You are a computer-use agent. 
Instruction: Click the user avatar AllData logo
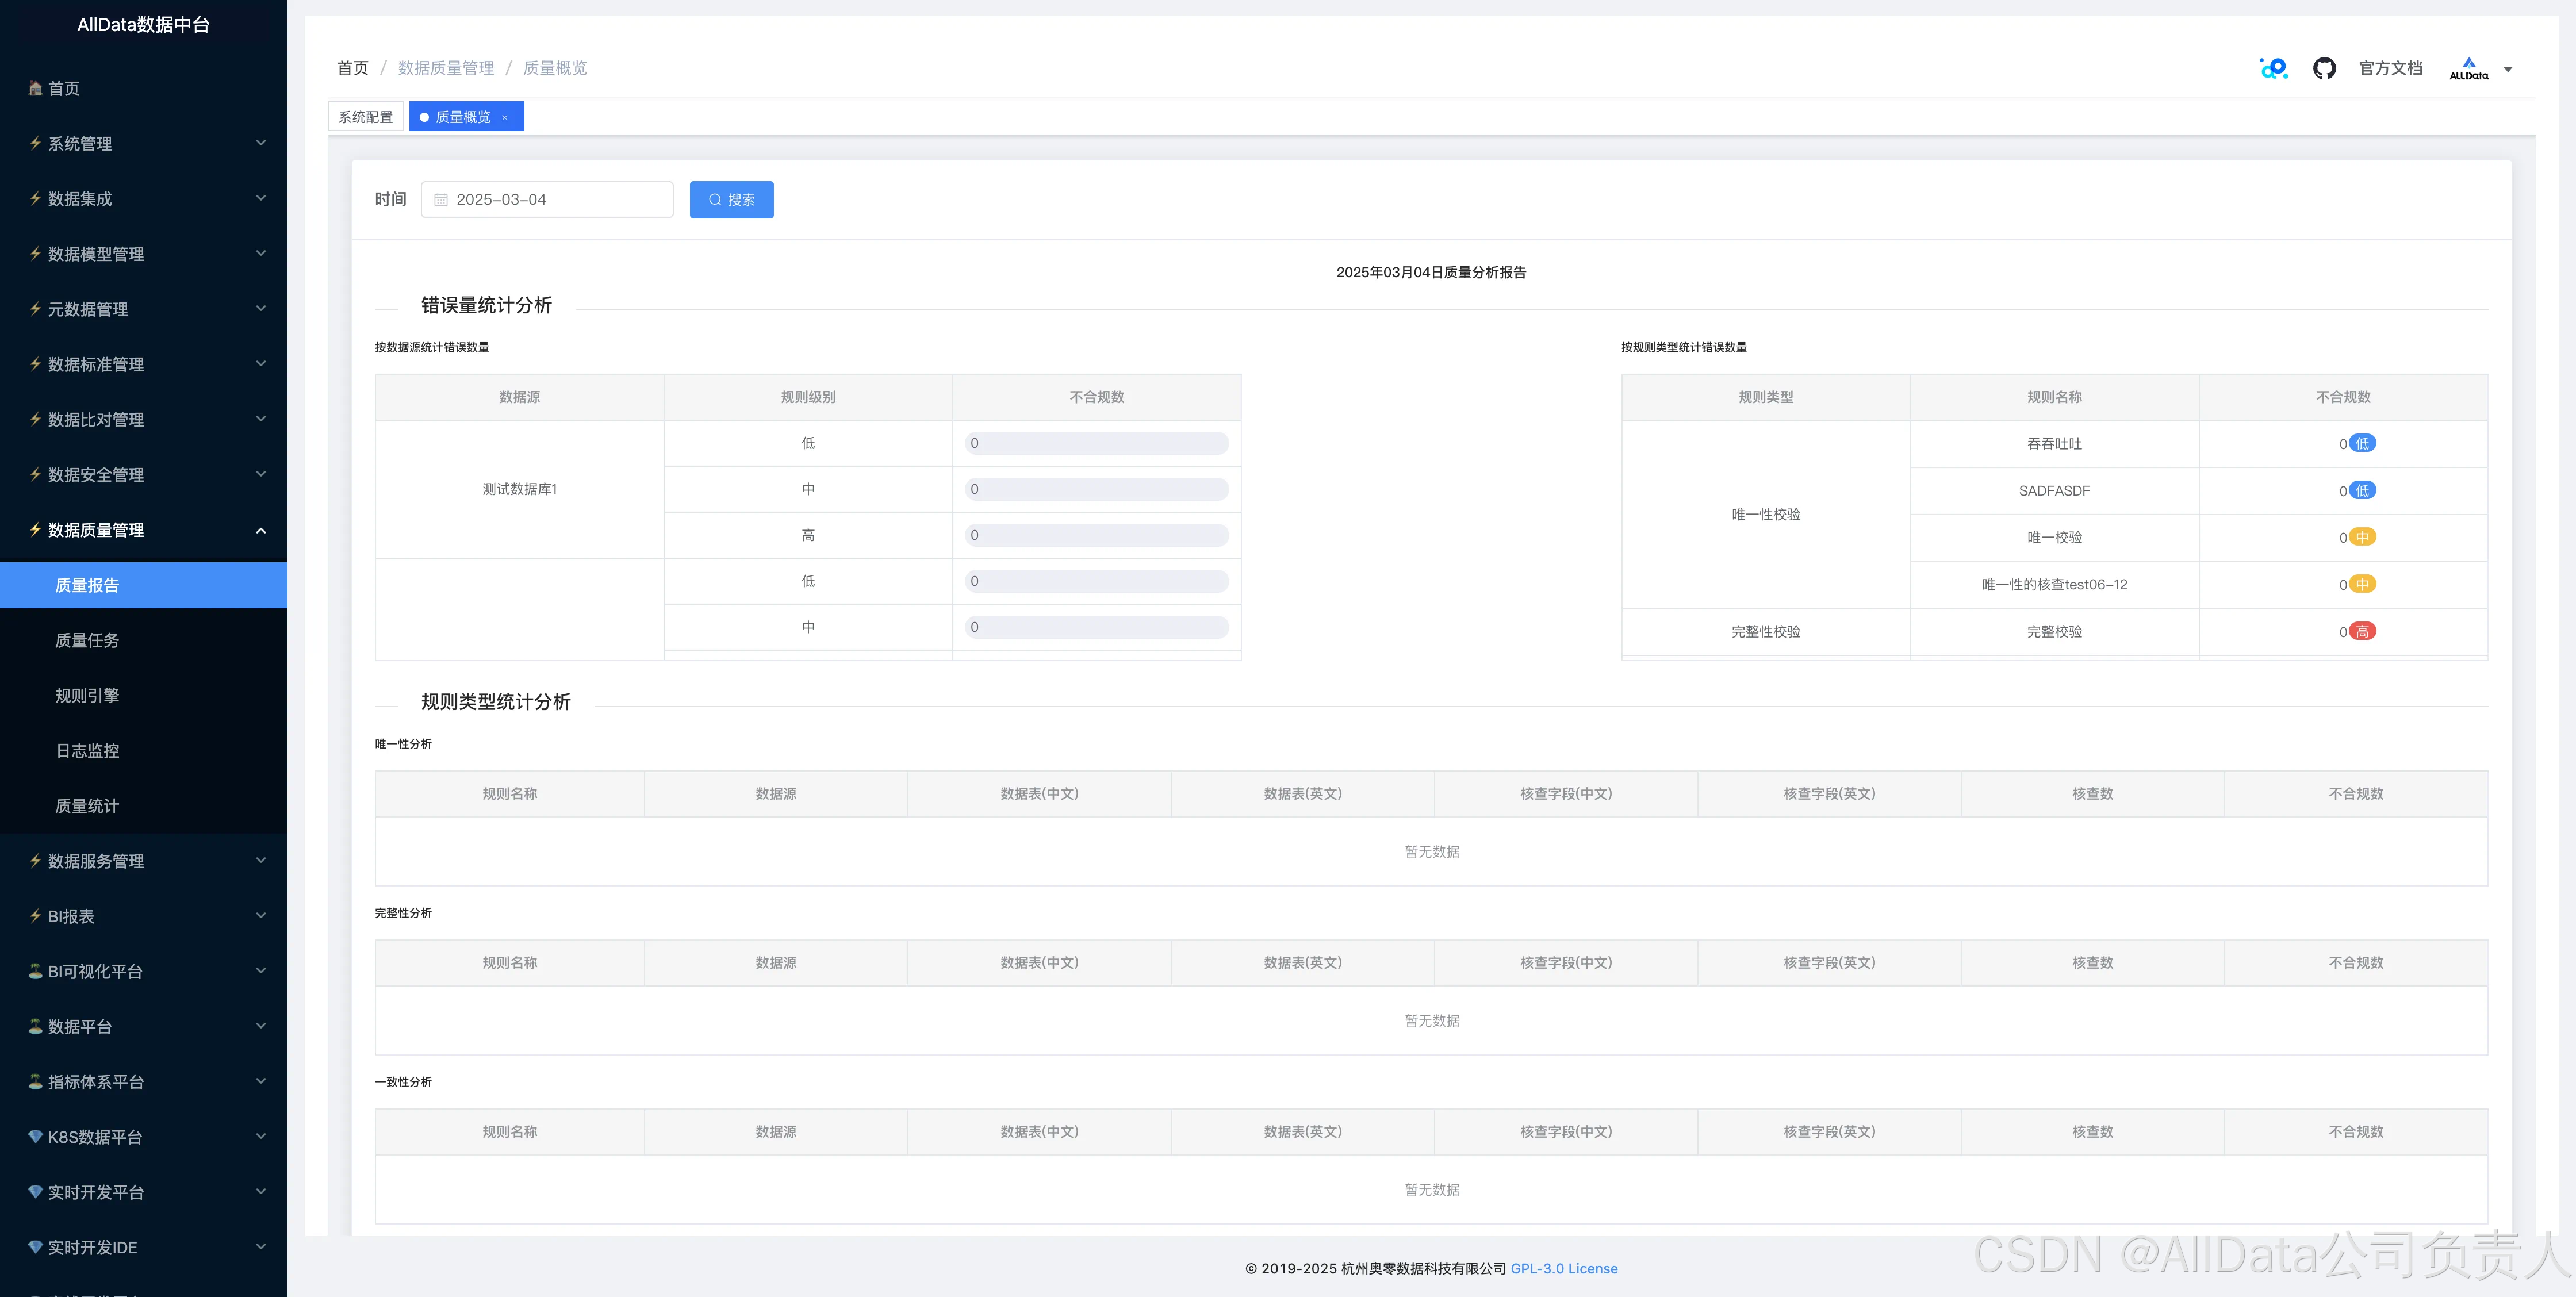point(2468,68)
